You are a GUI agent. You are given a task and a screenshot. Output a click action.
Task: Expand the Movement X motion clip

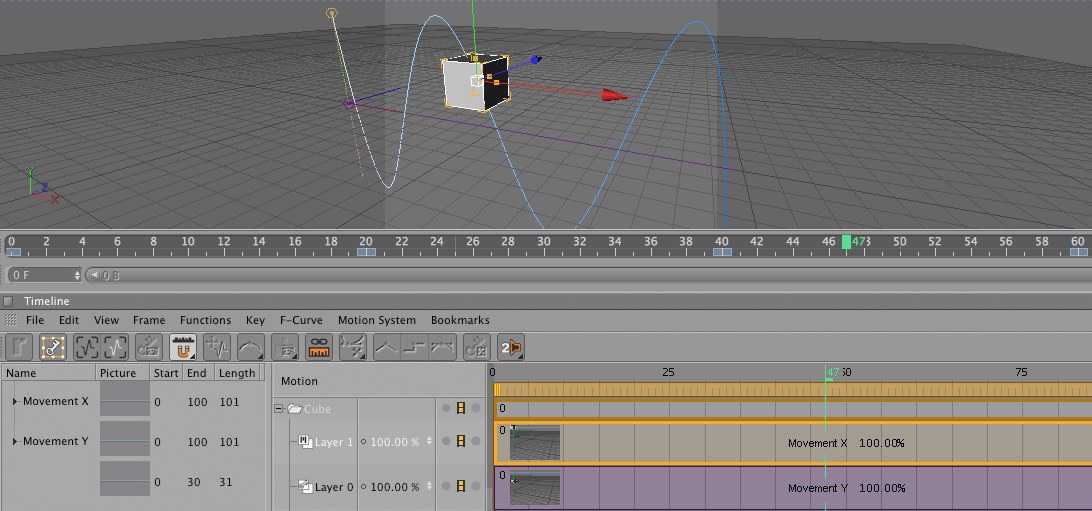pos(14,401)
